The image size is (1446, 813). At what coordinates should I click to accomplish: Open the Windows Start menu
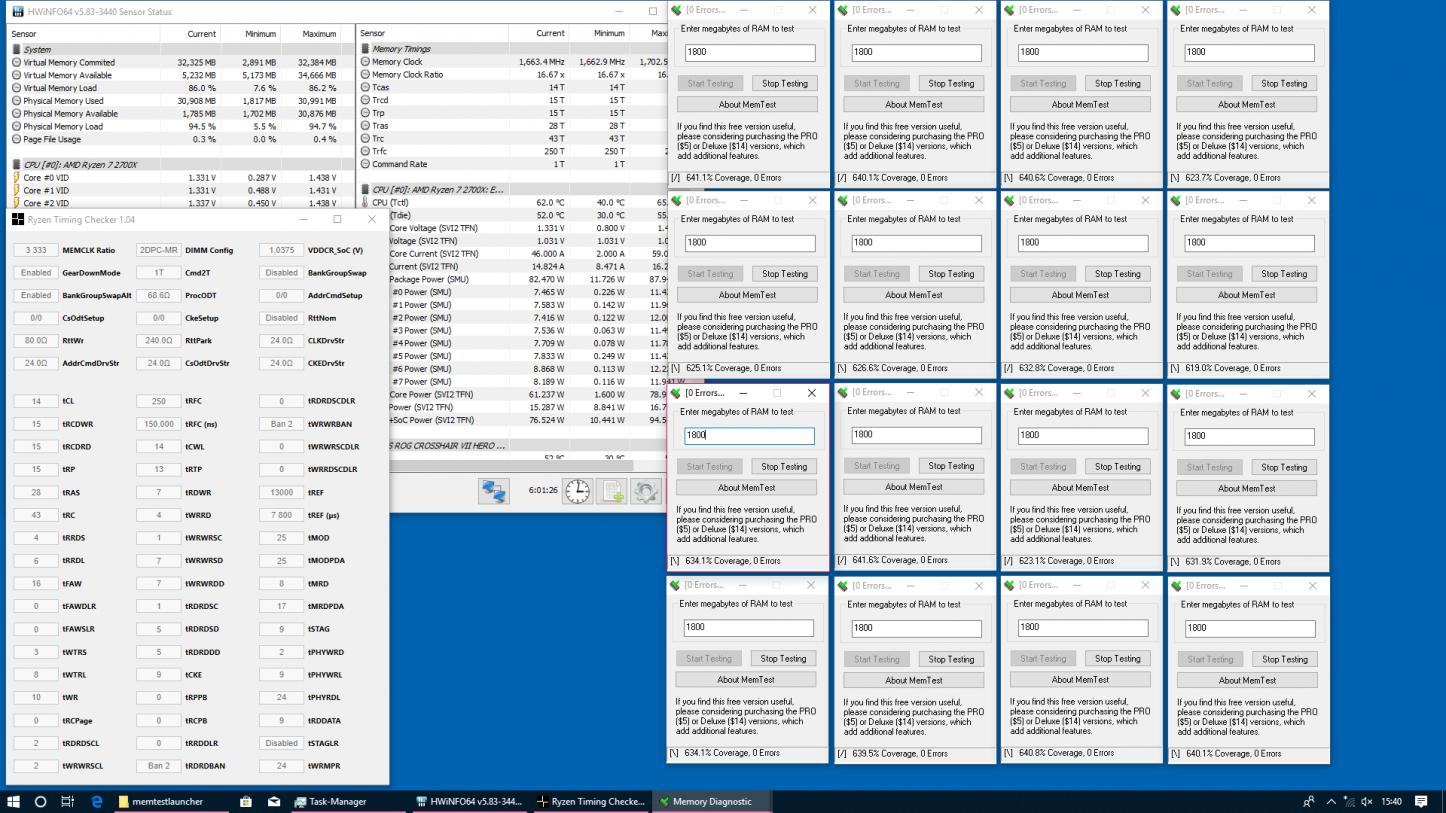[14, 801]
